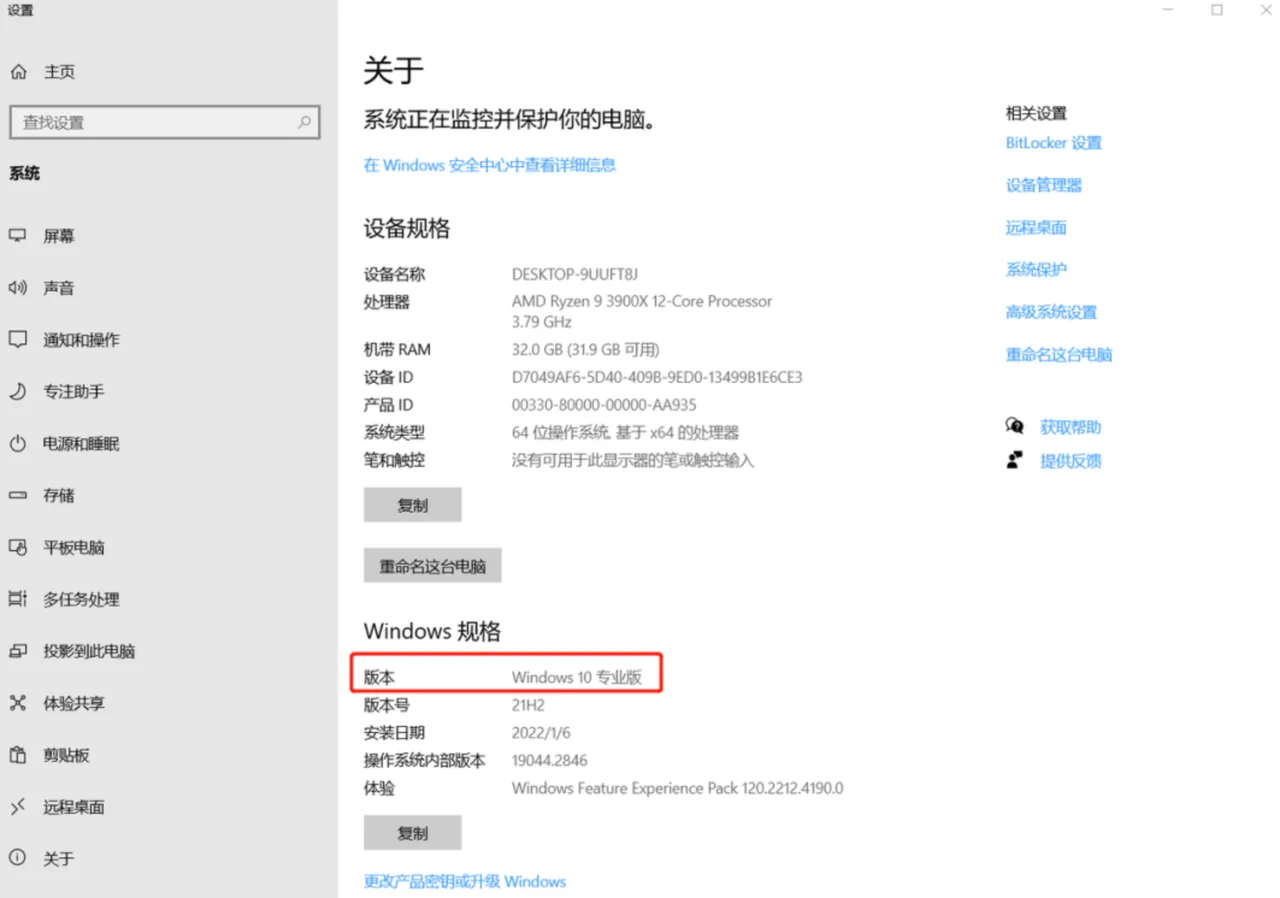The width and height of the screenshot is (1280, 898).
Task: Open Sound (声音) speaker icon
Action: (18, 288)
